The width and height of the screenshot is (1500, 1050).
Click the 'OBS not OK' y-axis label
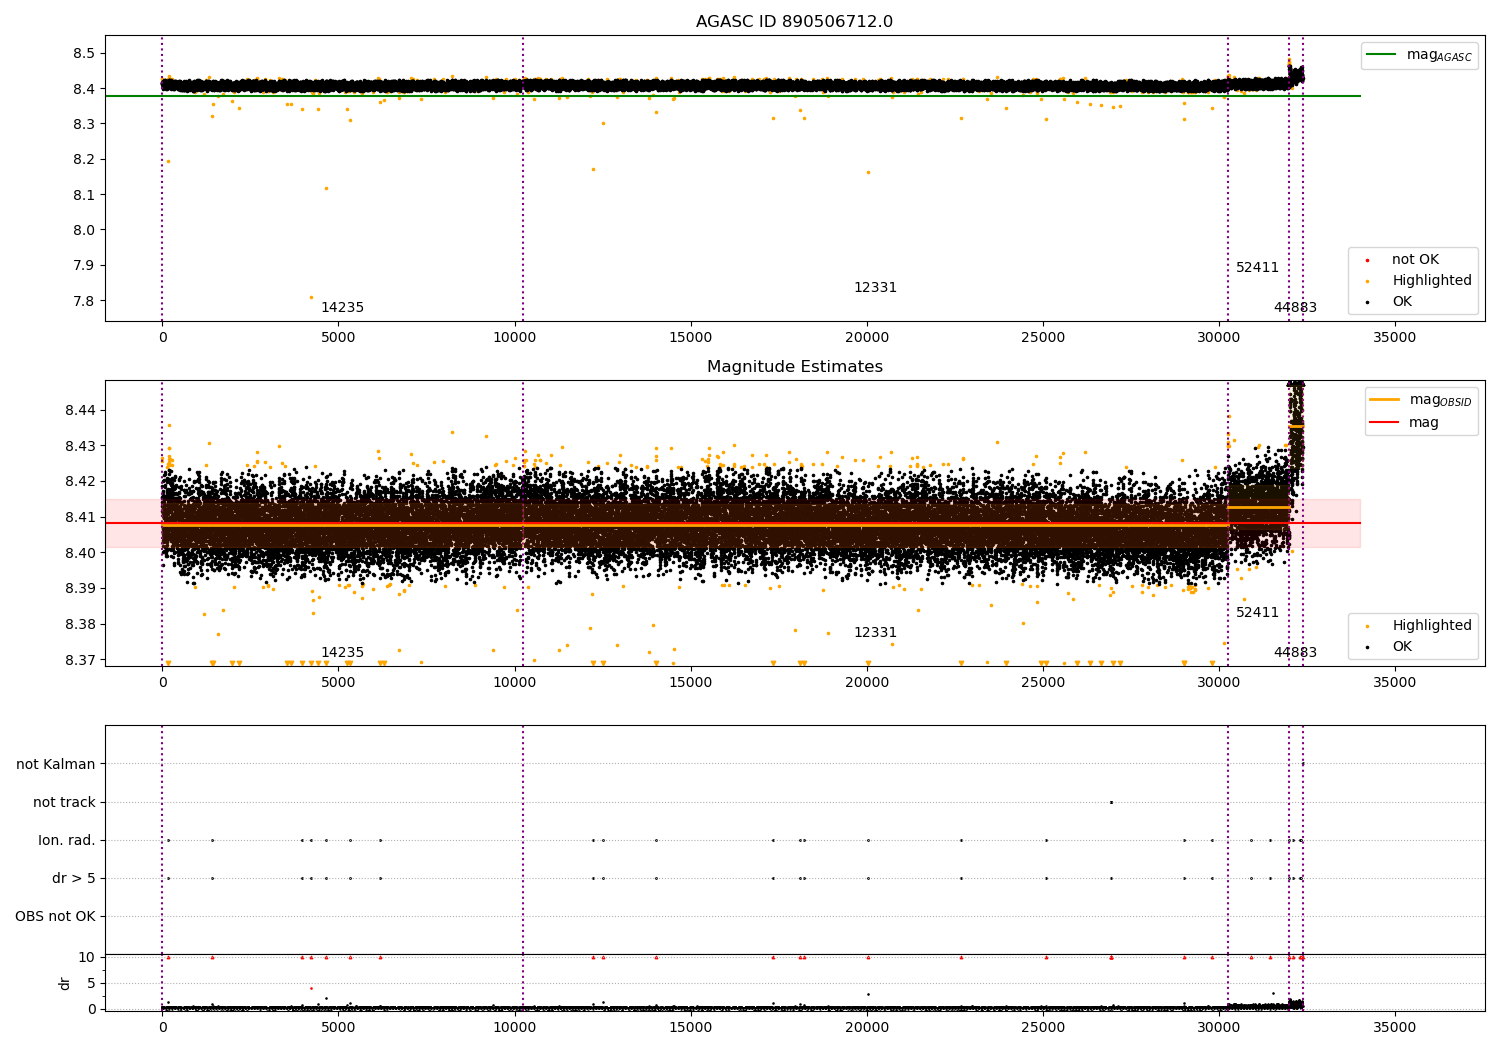point(56,917)
